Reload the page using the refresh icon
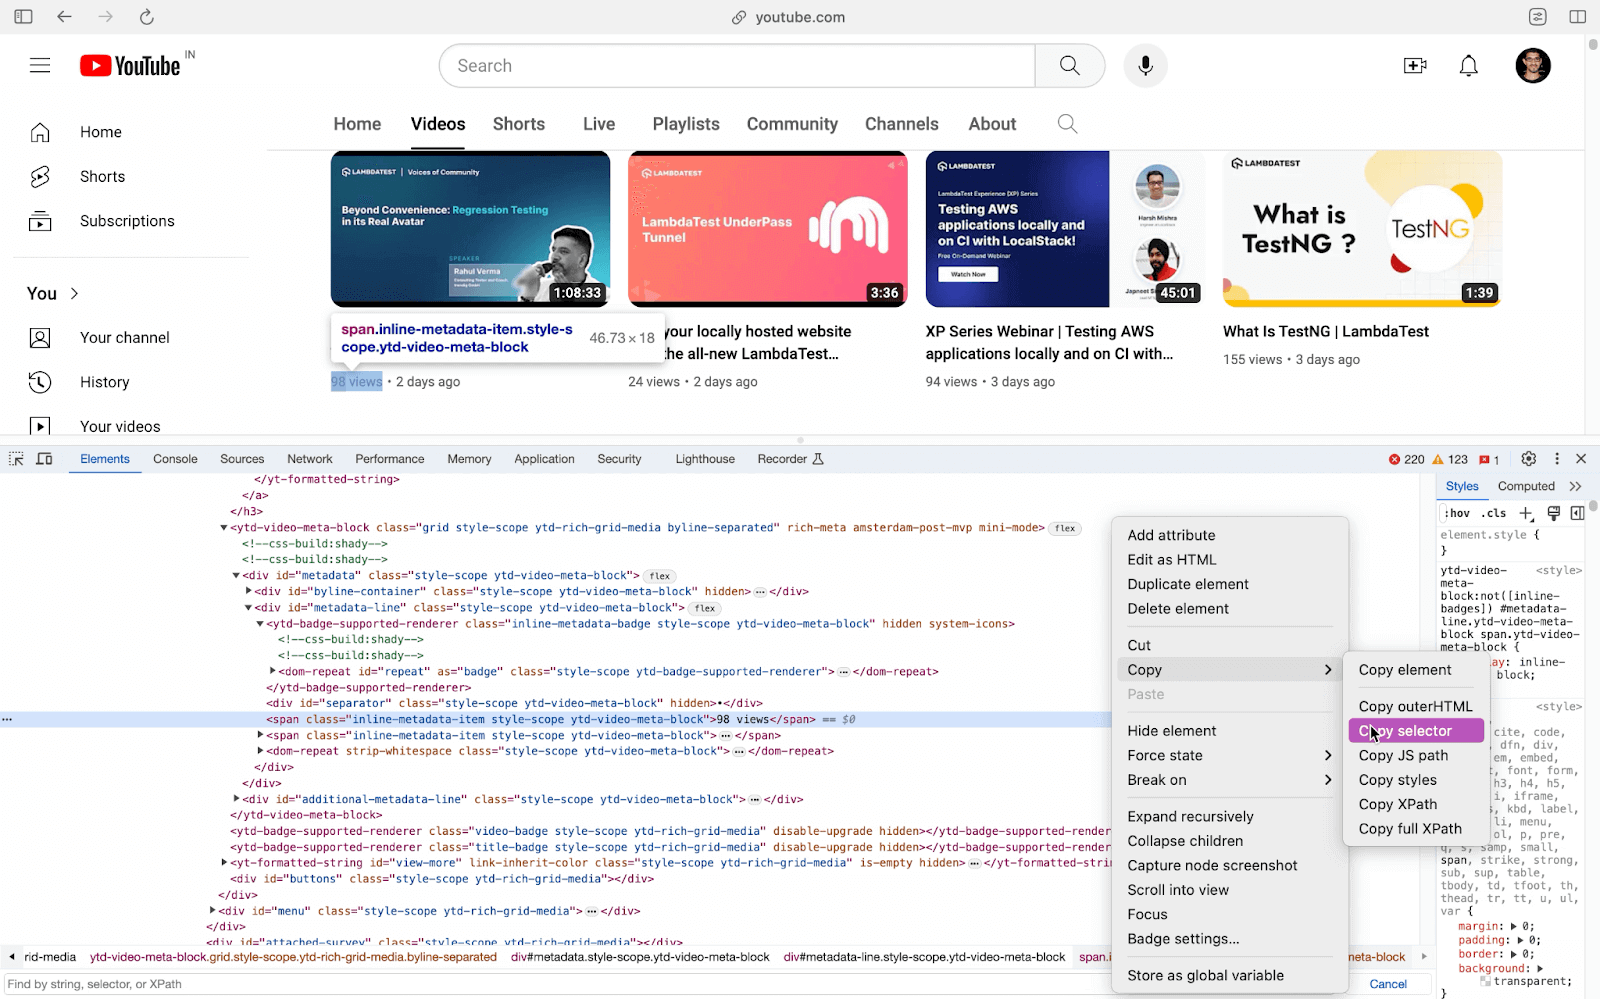The image size is (1600, 999). 146,17
